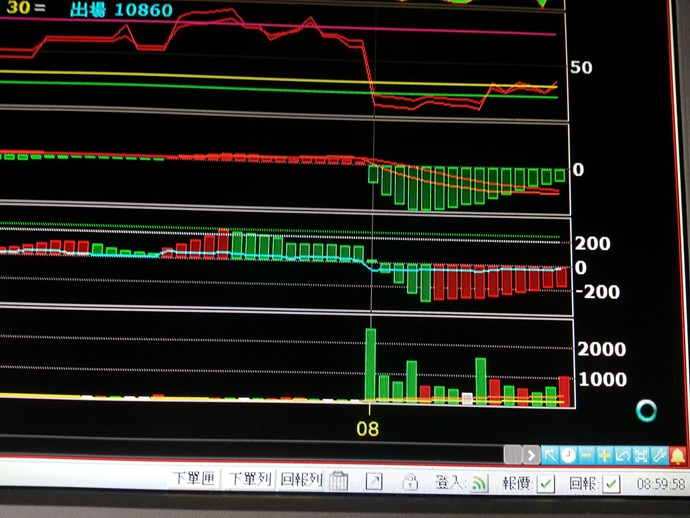
Task: Click the 50 oscillator axis value
Action: (581, 67)
